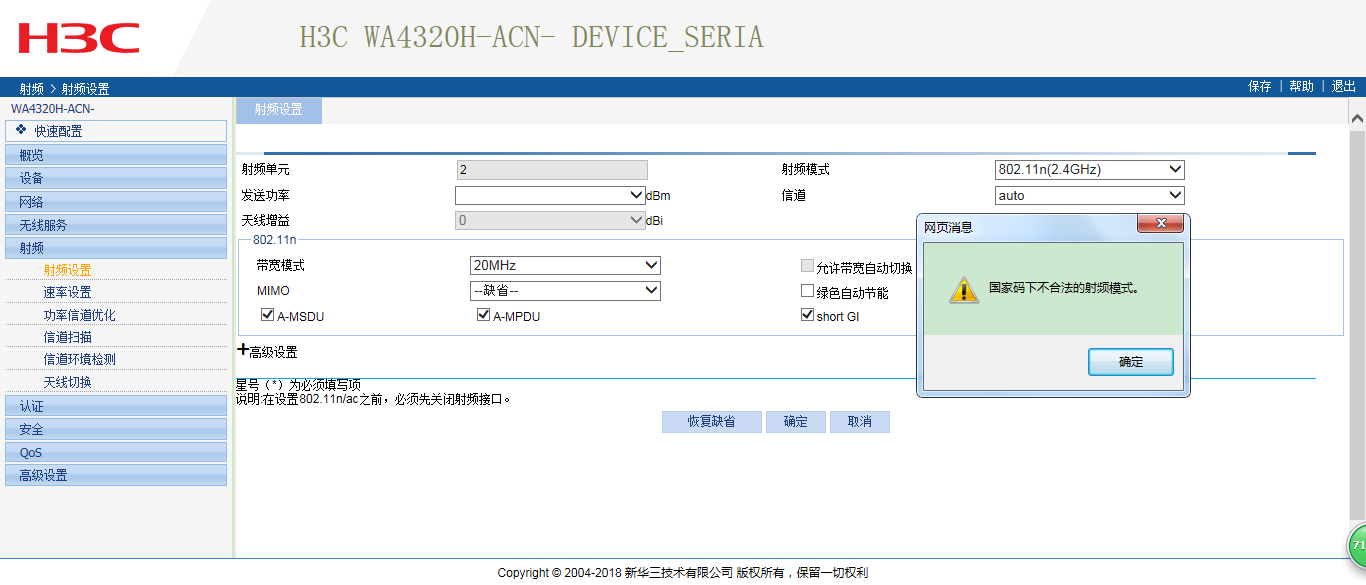
Task: Close the 网页消息 dialog with X
Action: [x=1160, y=223]
